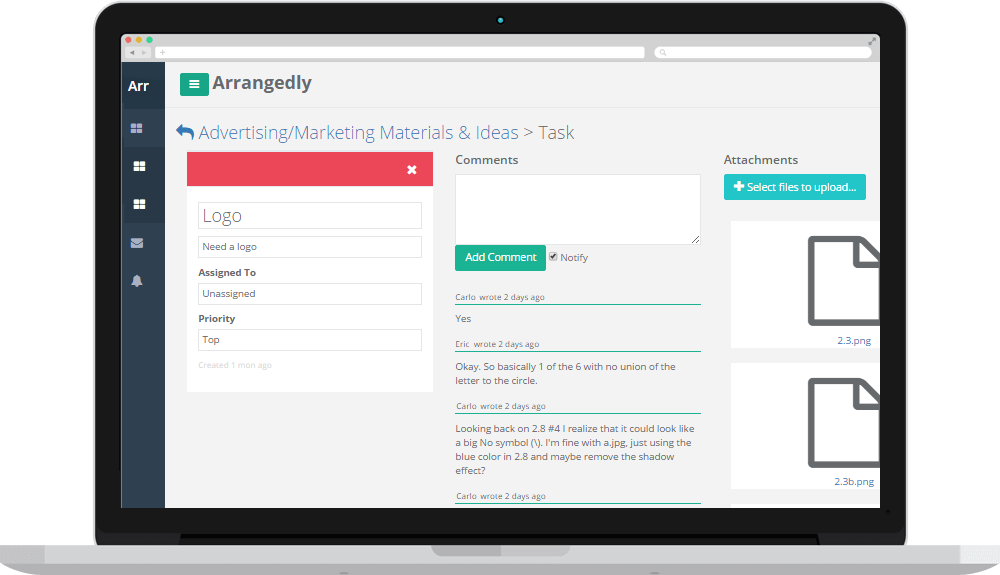
Task: Toggle the green hamburger menu button
Action: pyautogui.click(x=194, y=84)
